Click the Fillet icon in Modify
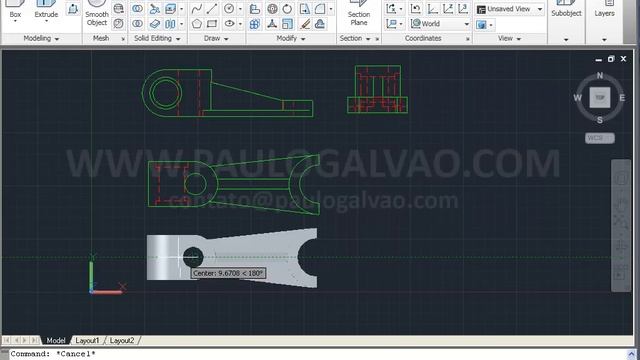This screenshot has height=360, width=640. [x=320, y=9]
